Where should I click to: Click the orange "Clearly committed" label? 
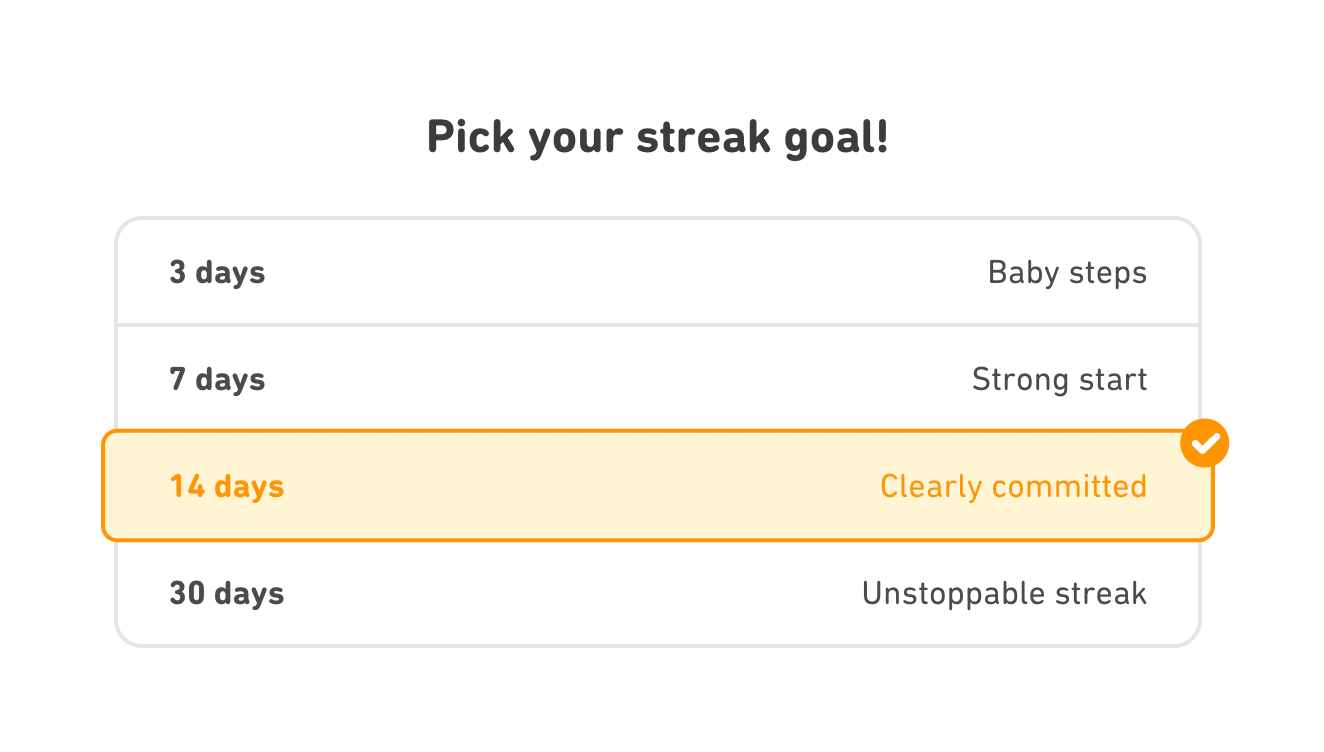point(1013,486)
